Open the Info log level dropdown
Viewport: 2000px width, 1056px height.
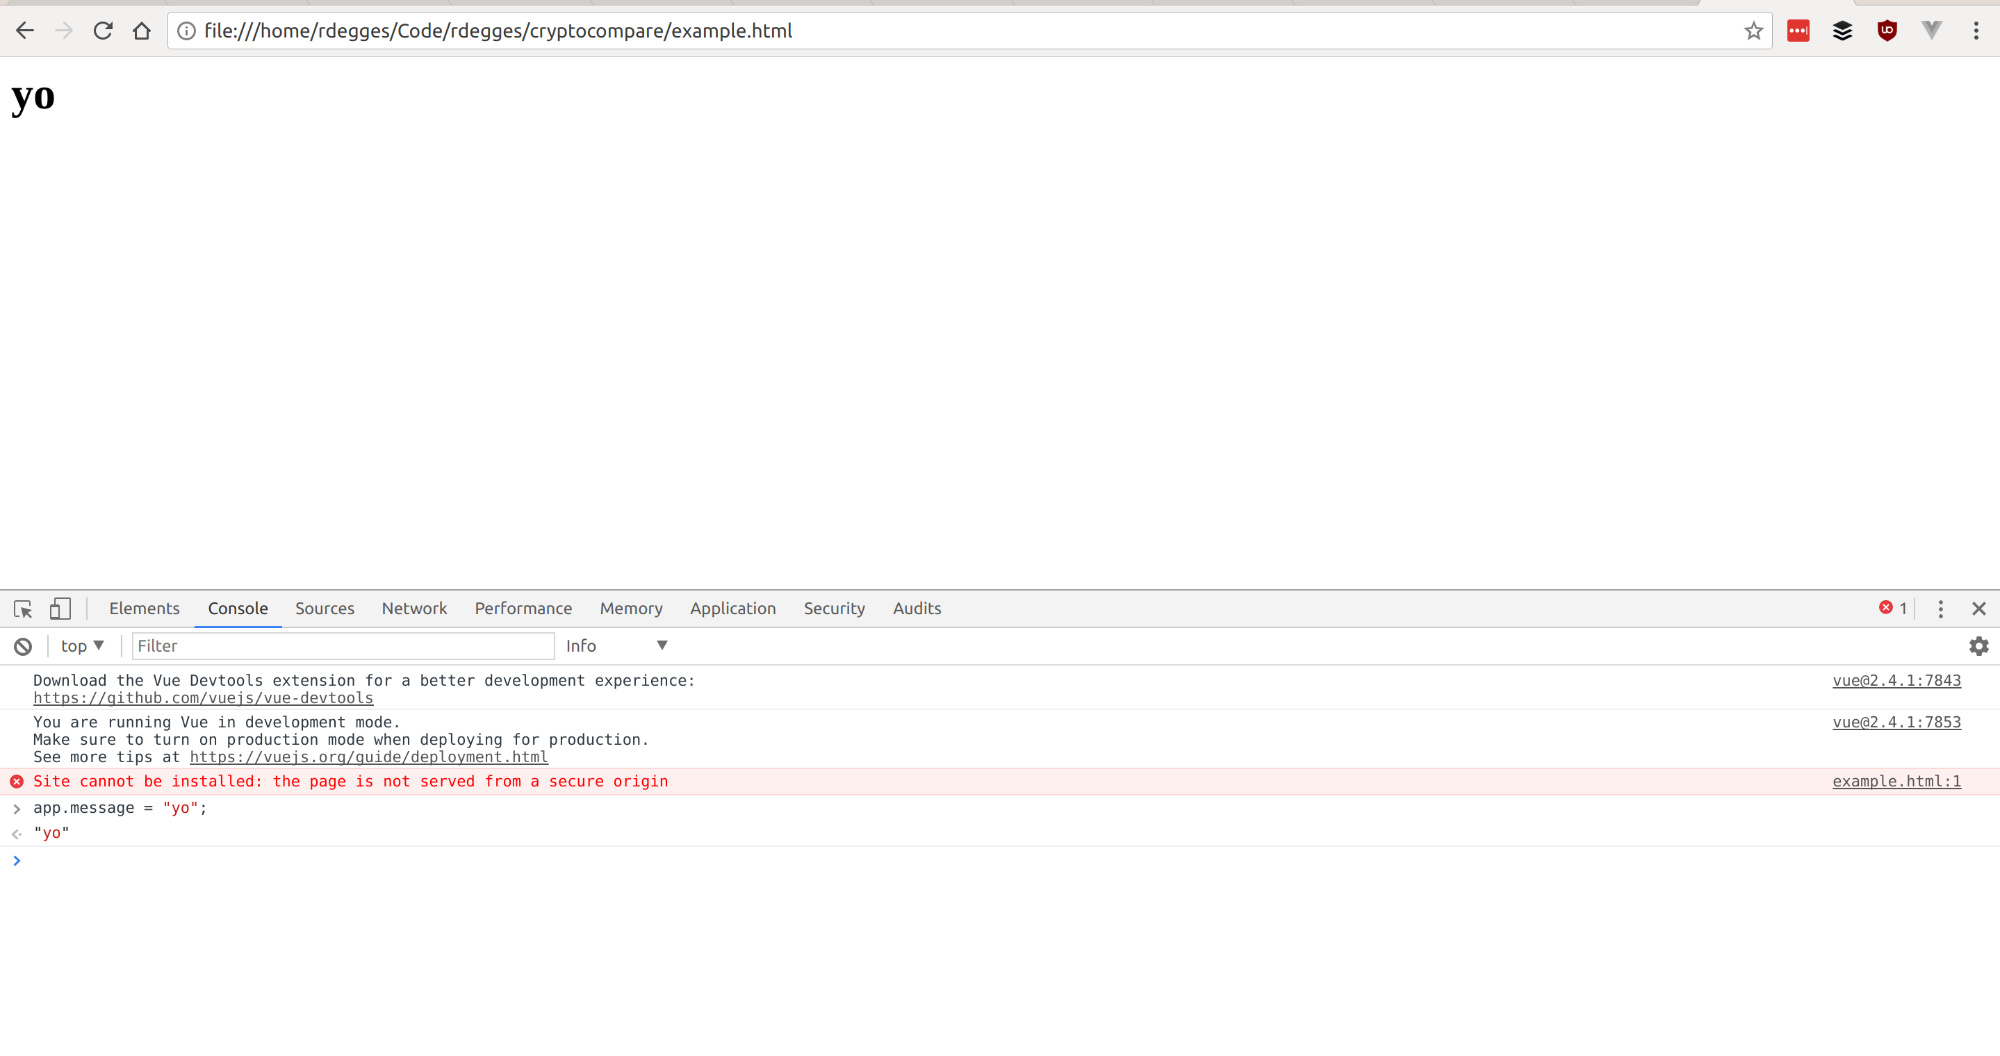point(616,646)
